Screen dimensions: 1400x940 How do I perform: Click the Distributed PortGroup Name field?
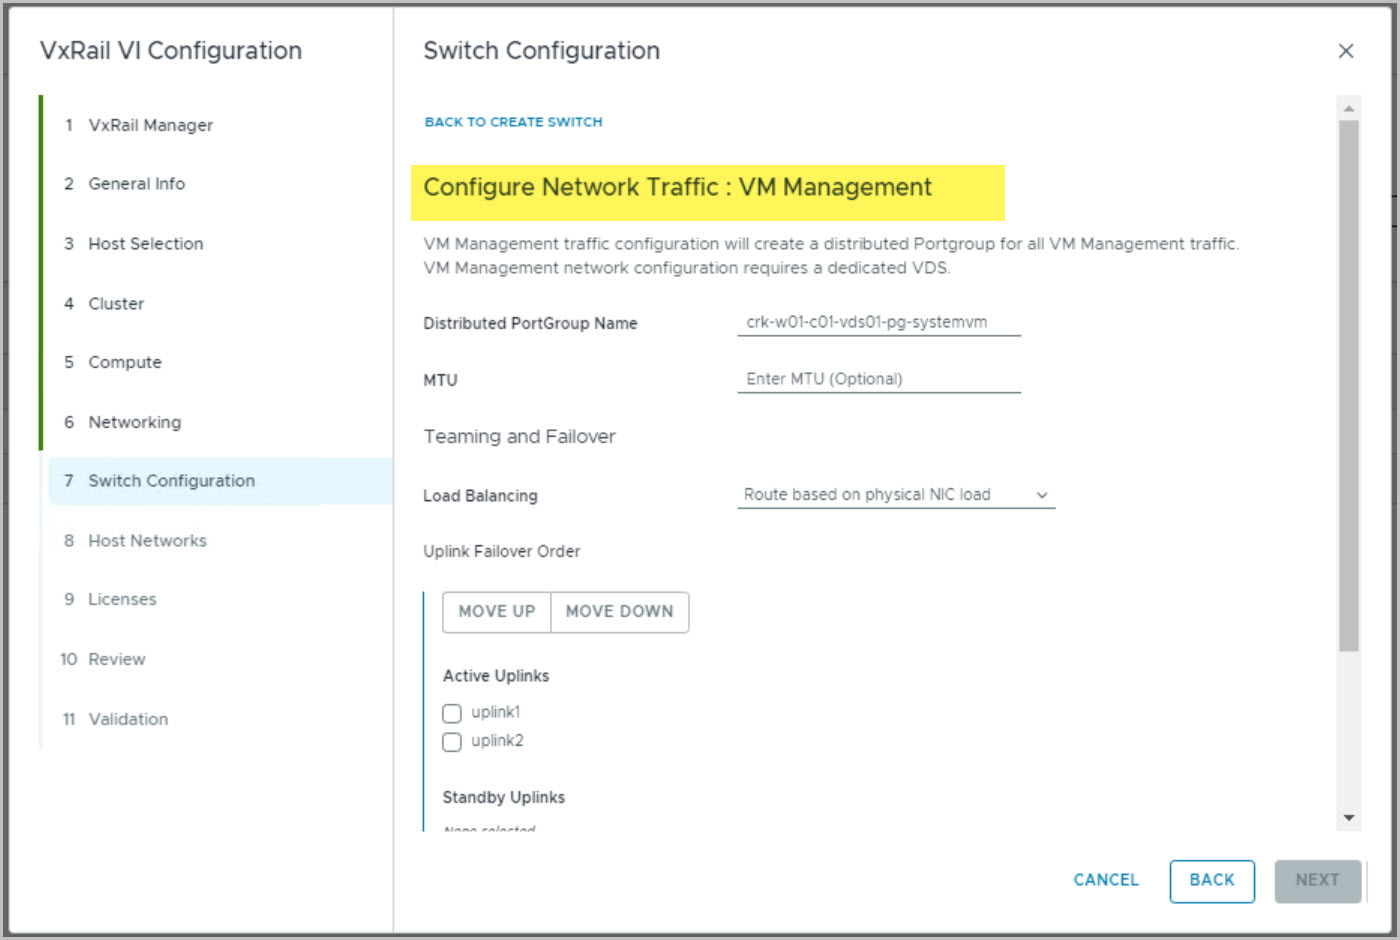click(878, 322)
